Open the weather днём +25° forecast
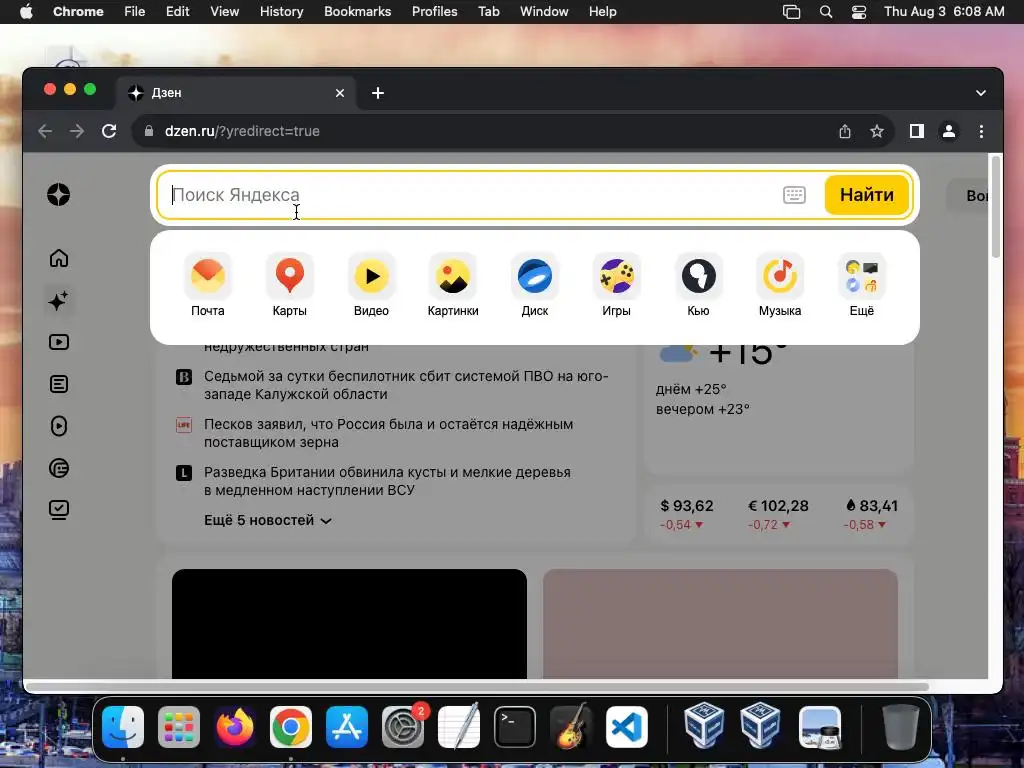1024x768 pixels. [691, 389]
